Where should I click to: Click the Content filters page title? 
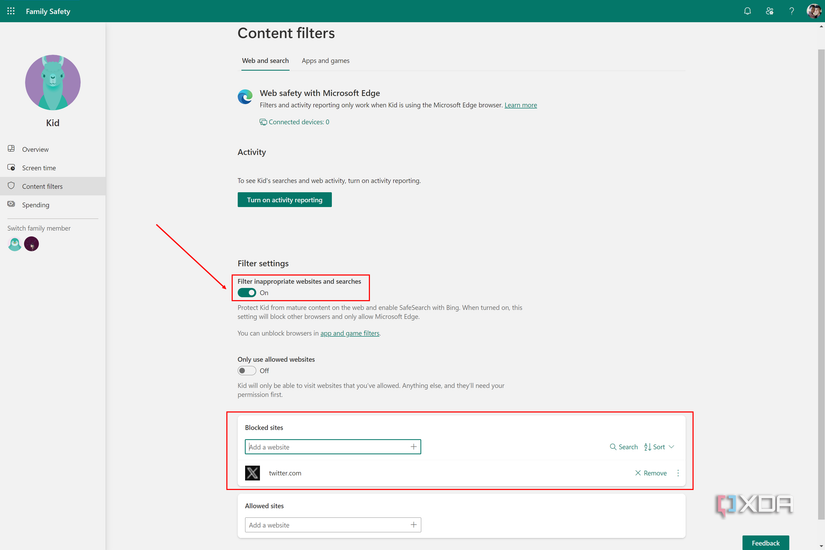click(x=286, y=33)
